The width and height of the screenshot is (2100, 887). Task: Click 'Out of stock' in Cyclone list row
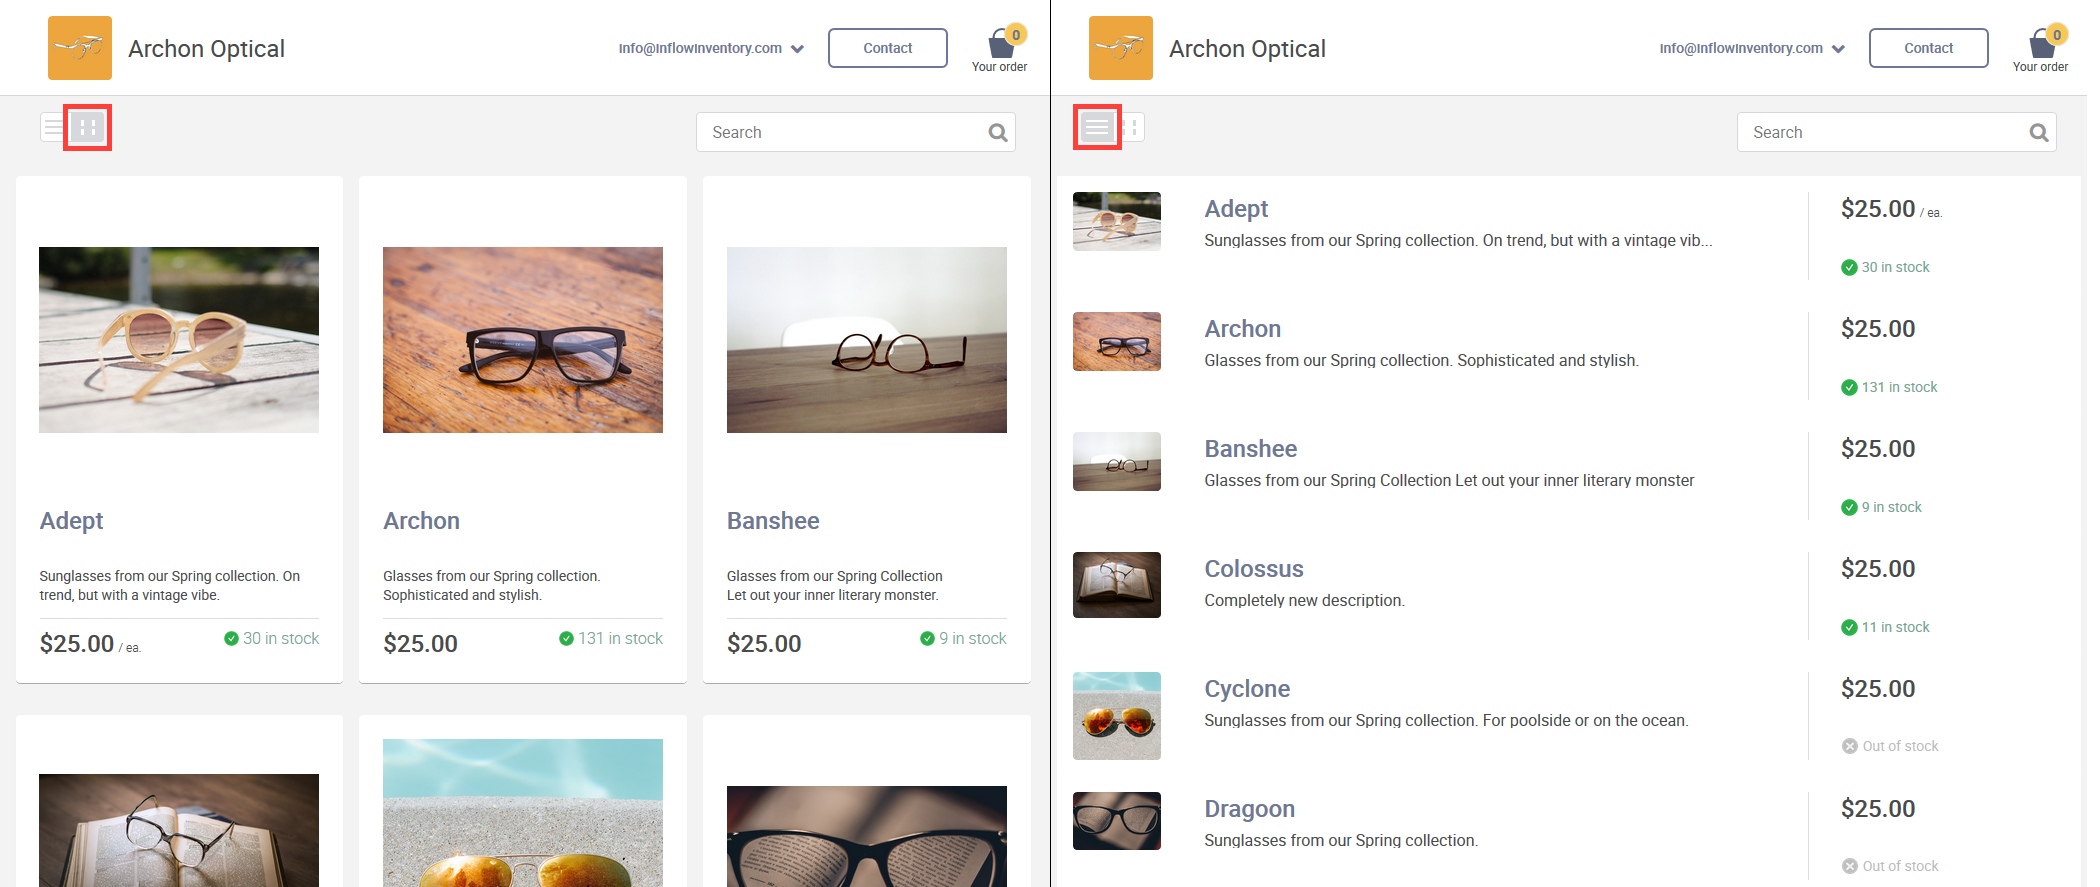pos(1890,746)
